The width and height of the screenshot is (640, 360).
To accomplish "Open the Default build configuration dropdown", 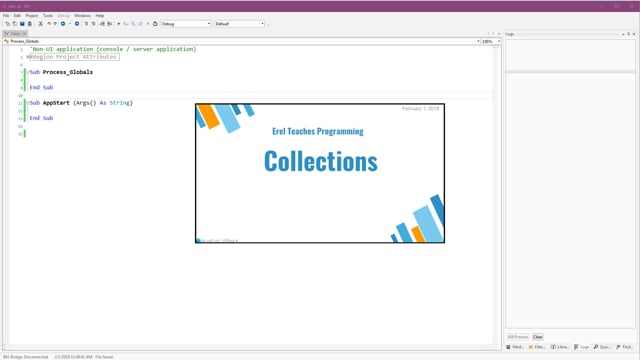I will pos(240,24).
